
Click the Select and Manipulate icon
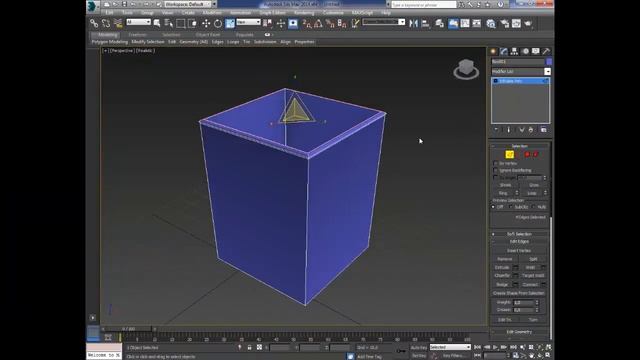281,23
